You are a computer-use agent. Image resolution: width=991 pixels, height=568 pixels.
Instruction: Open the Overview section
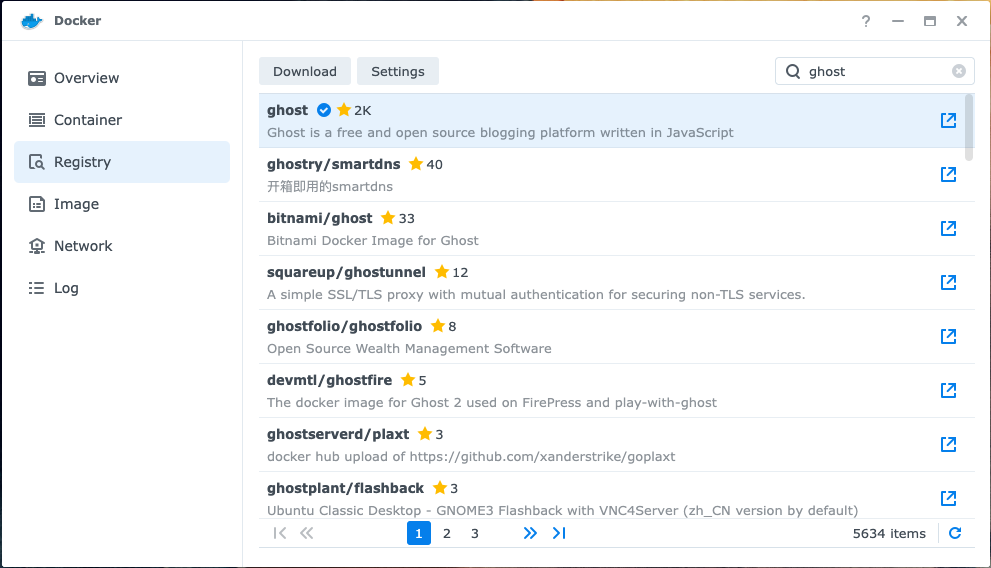tap(122, 78)
